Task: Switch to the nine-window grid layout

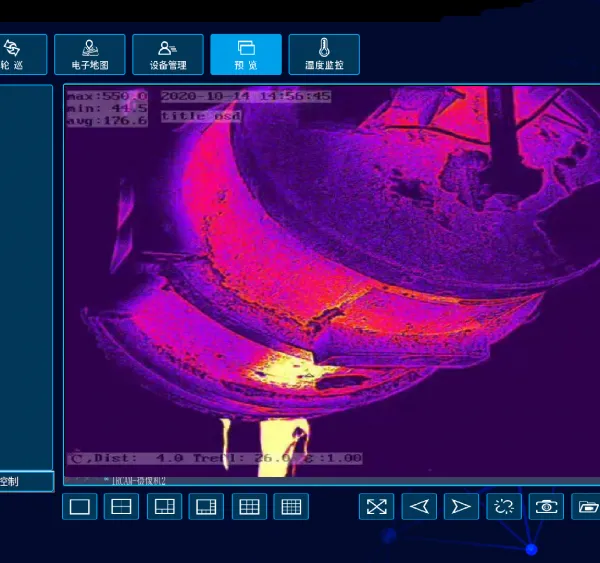Action: point(249,507)
